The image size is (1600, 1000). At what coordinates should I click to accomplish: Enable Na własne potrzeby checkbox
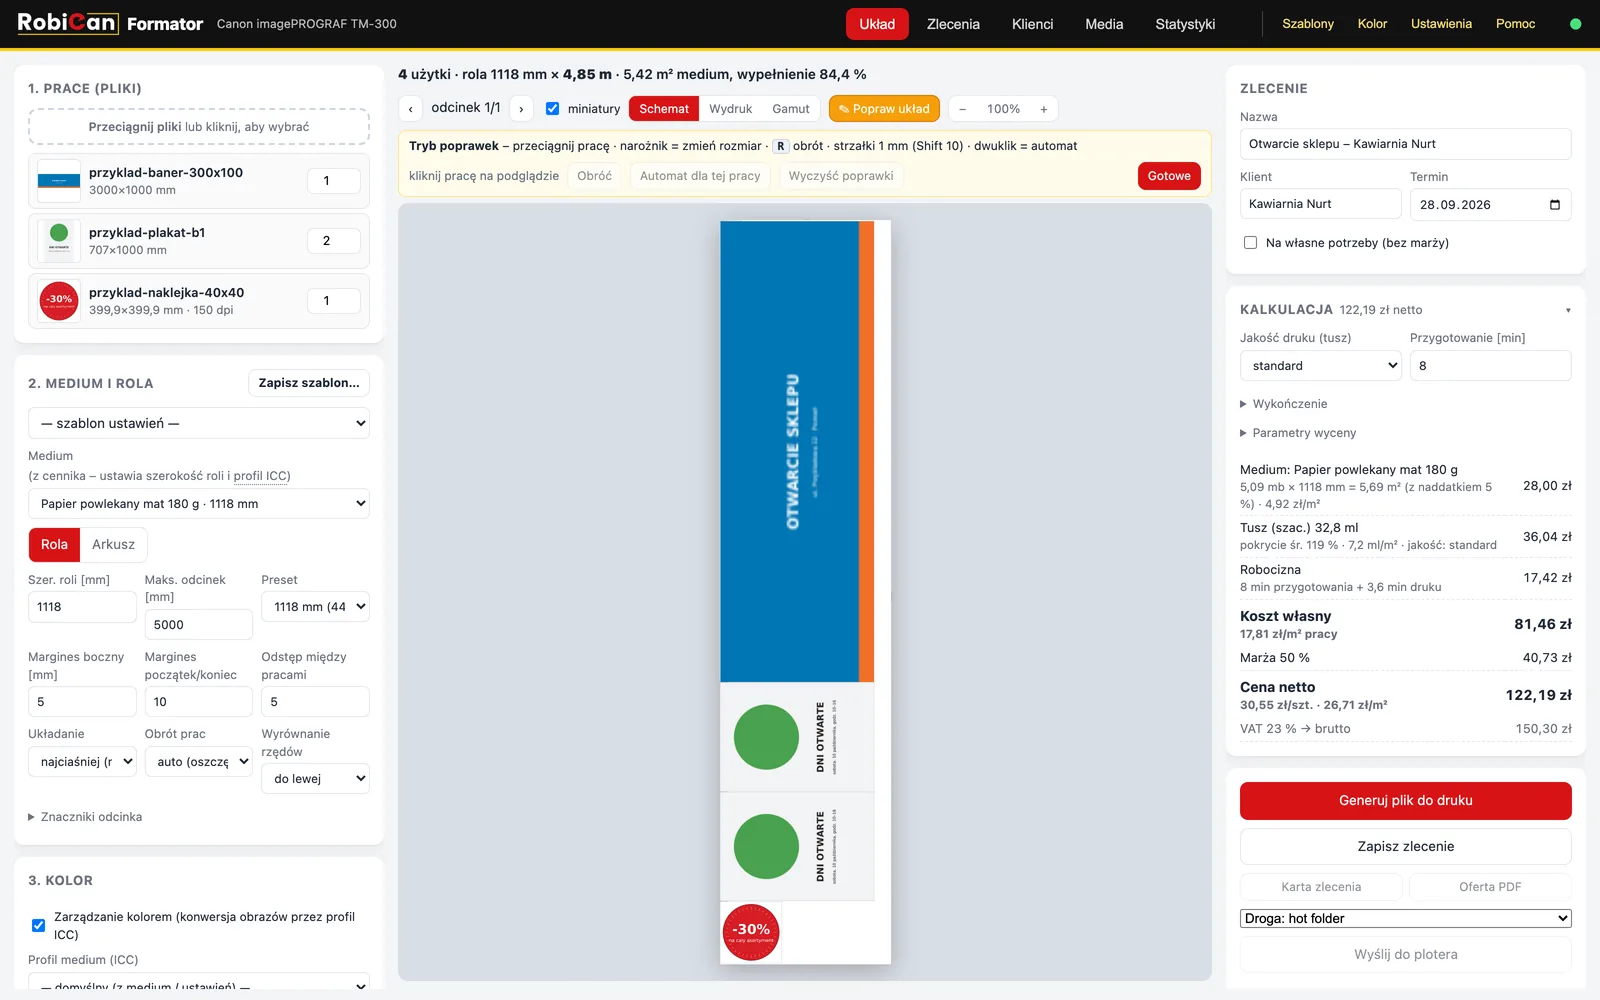pyautogui.click(x=1250, y=243)
